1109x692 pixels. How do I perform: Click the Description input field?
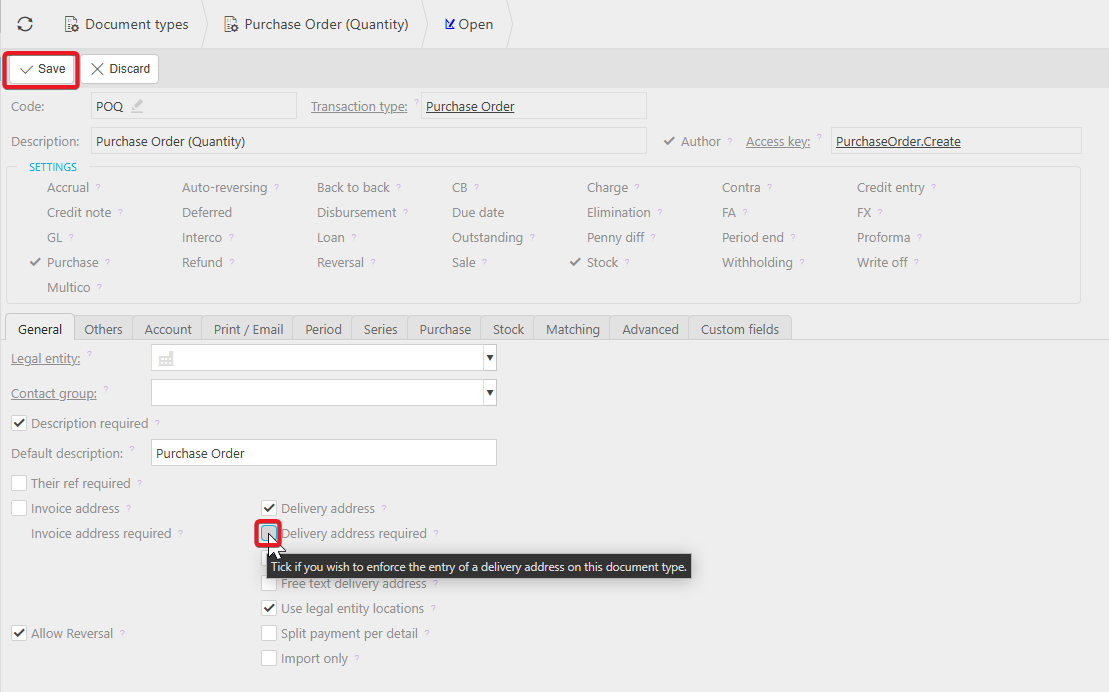[368, 141]
